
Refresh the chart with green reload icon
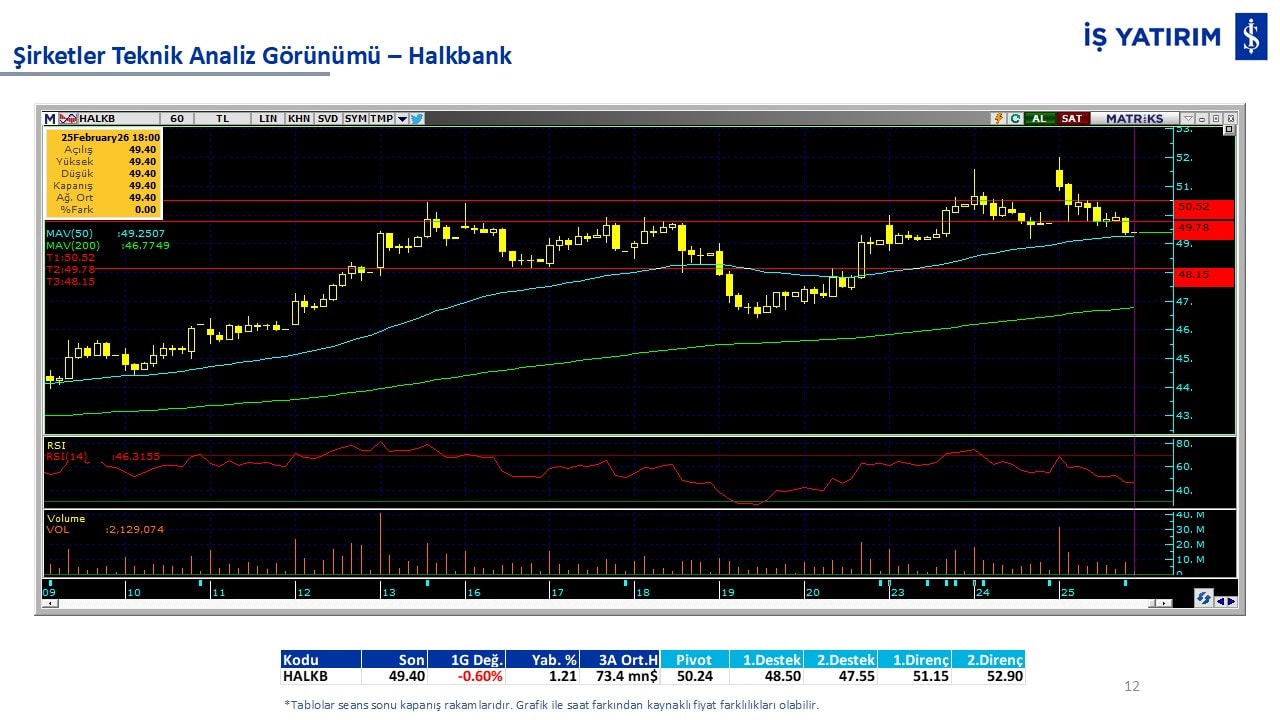(x=1015, y=118)
